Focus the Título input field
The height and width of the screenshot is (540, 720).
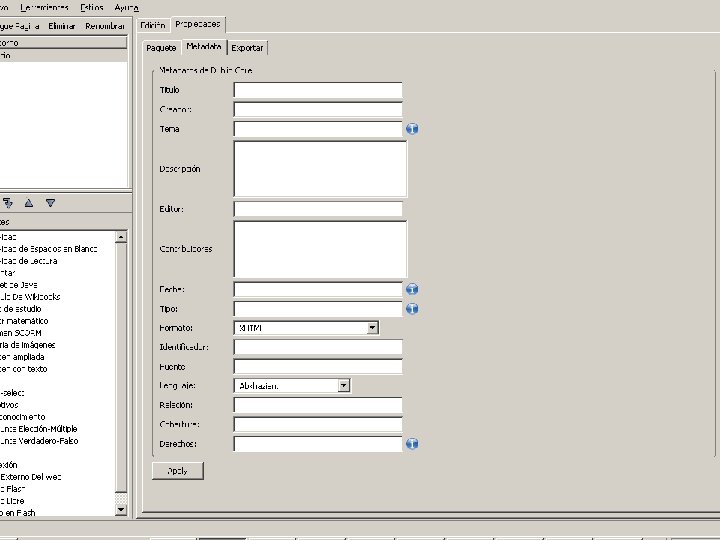[x=318, y=90]
